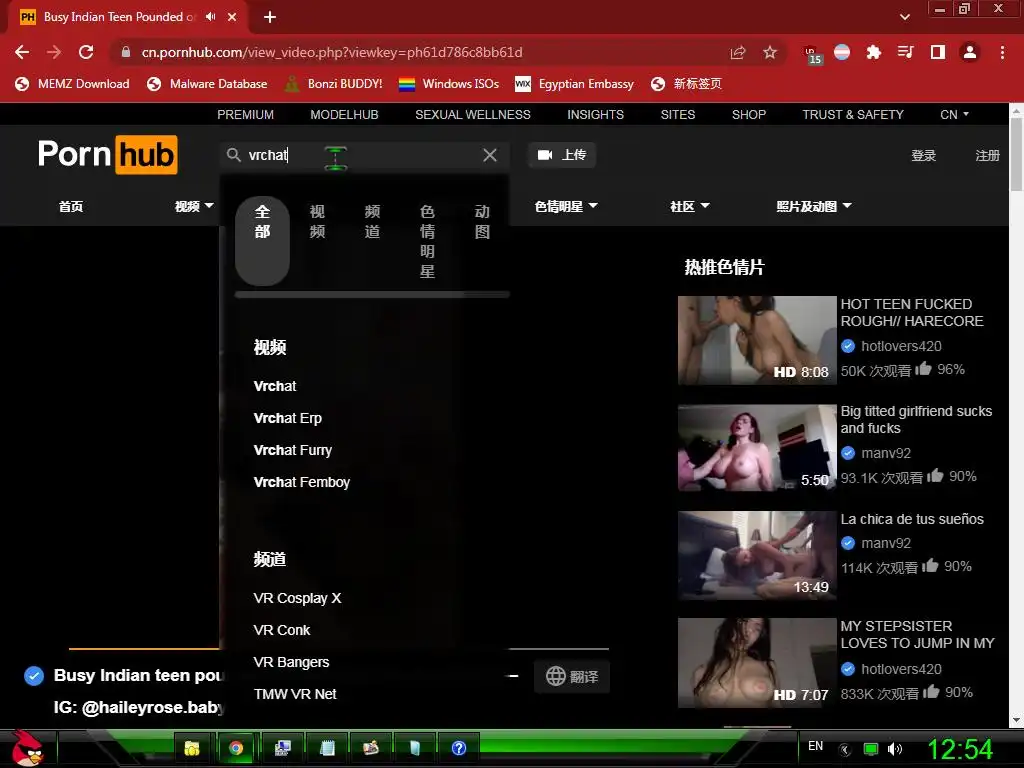Expand the 照片及动图 dropdown
Viewport: 1024px width, 768px height.
(814, 206)
